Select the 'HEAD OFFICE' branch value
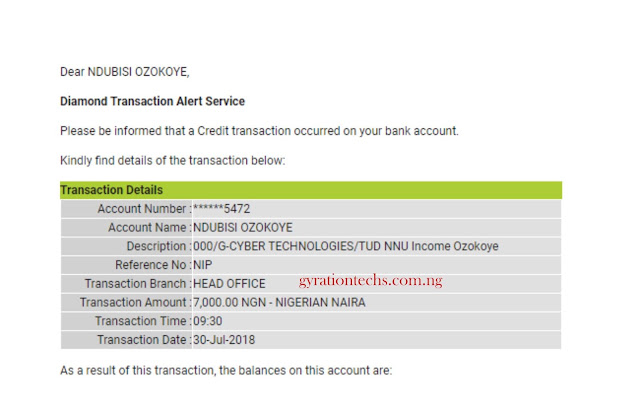The height and width of the screenshot is (411, 640). click(x=229, y=284)
